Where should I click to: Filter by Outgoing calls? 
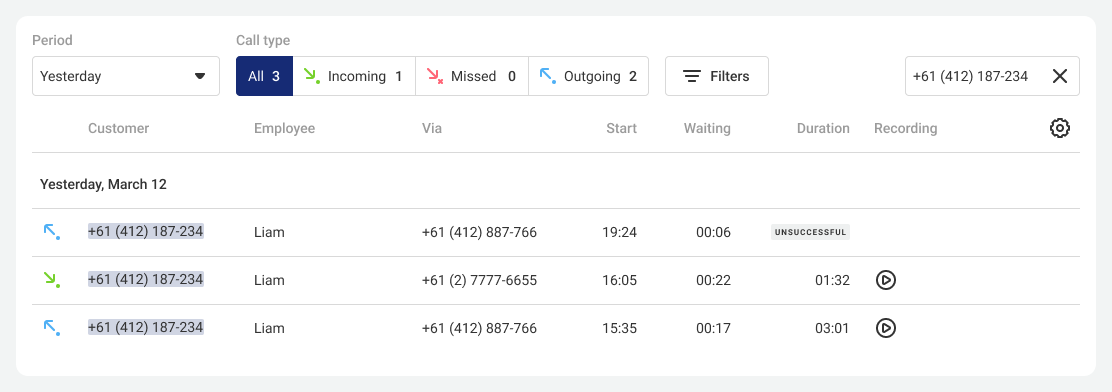[x=589, y=76]
